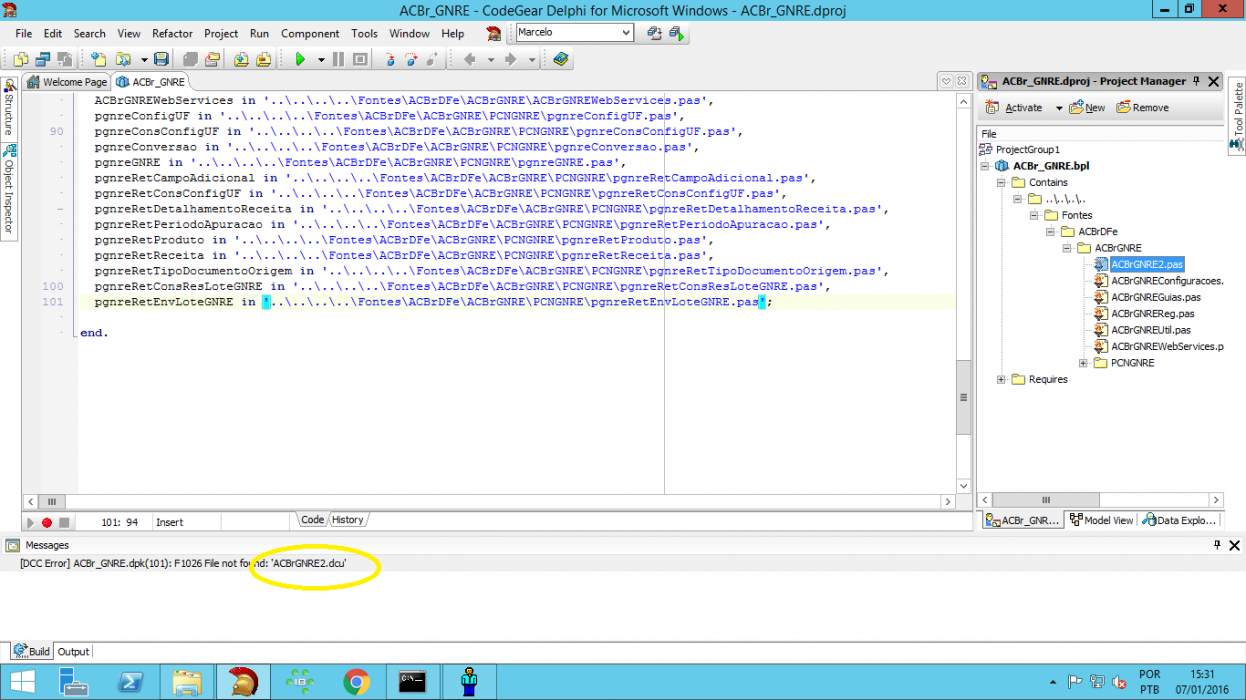Viewport: 1246px width, 700px height.
Task: Click the Save file floppy icon
Action: tap(161, 59)
